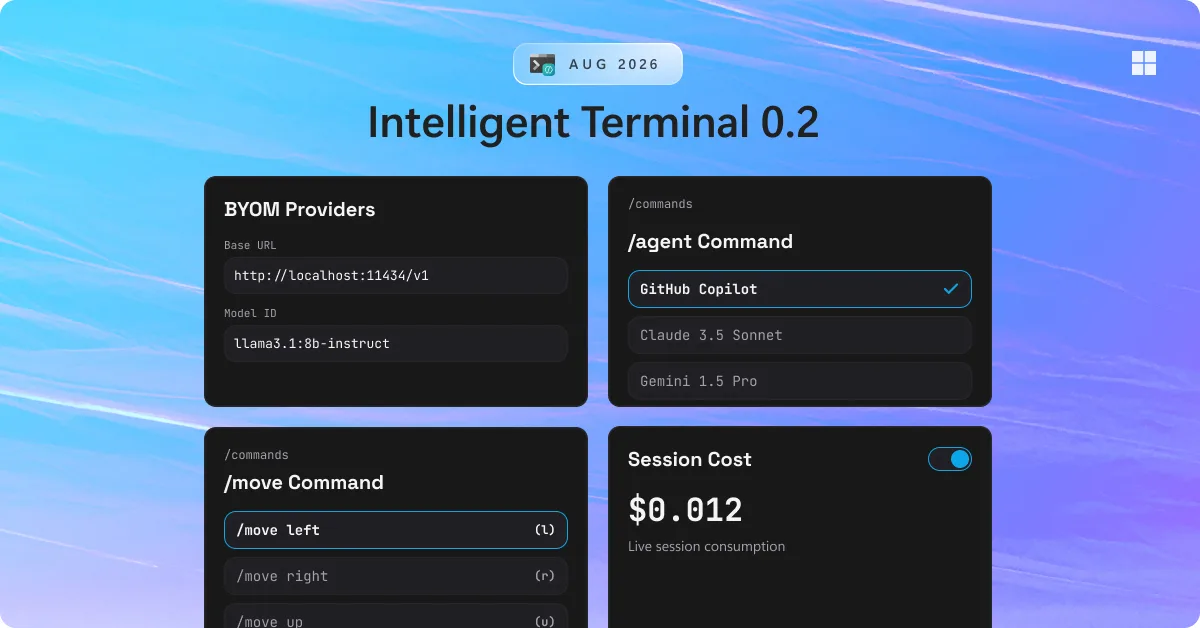Image resolution: width=1200 pixels, height=628 pixels.
Task: Click the Windows logo icon
Action: click(1144, 63)
